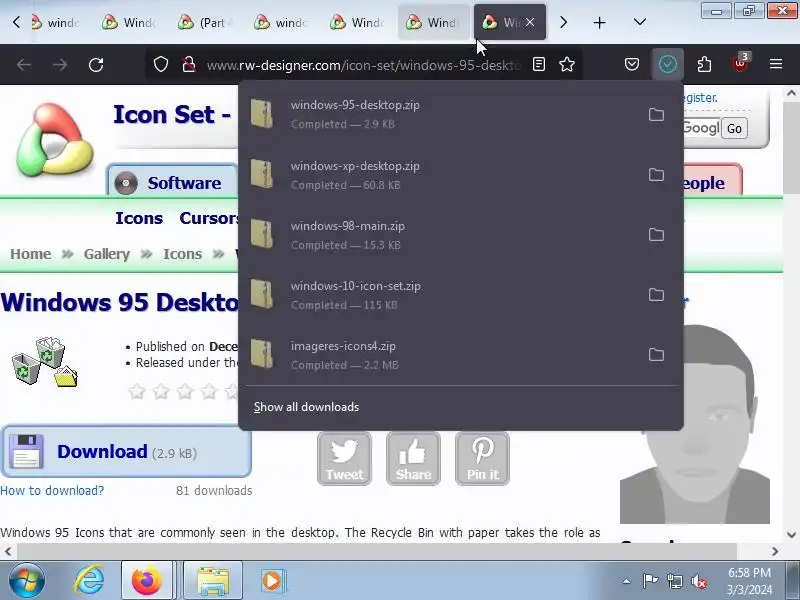Click the Pin it button
The image size is (800, 600).
tap(482, 458)
